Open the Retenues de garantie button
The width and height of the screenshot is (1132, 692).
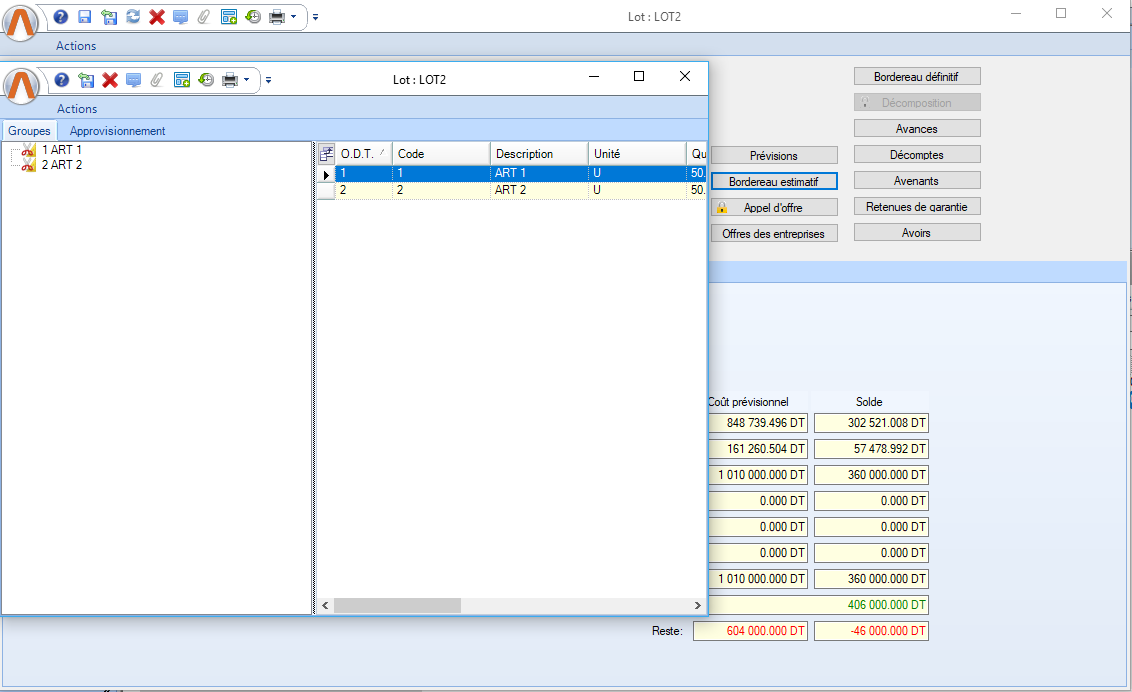tap(916, 206)
